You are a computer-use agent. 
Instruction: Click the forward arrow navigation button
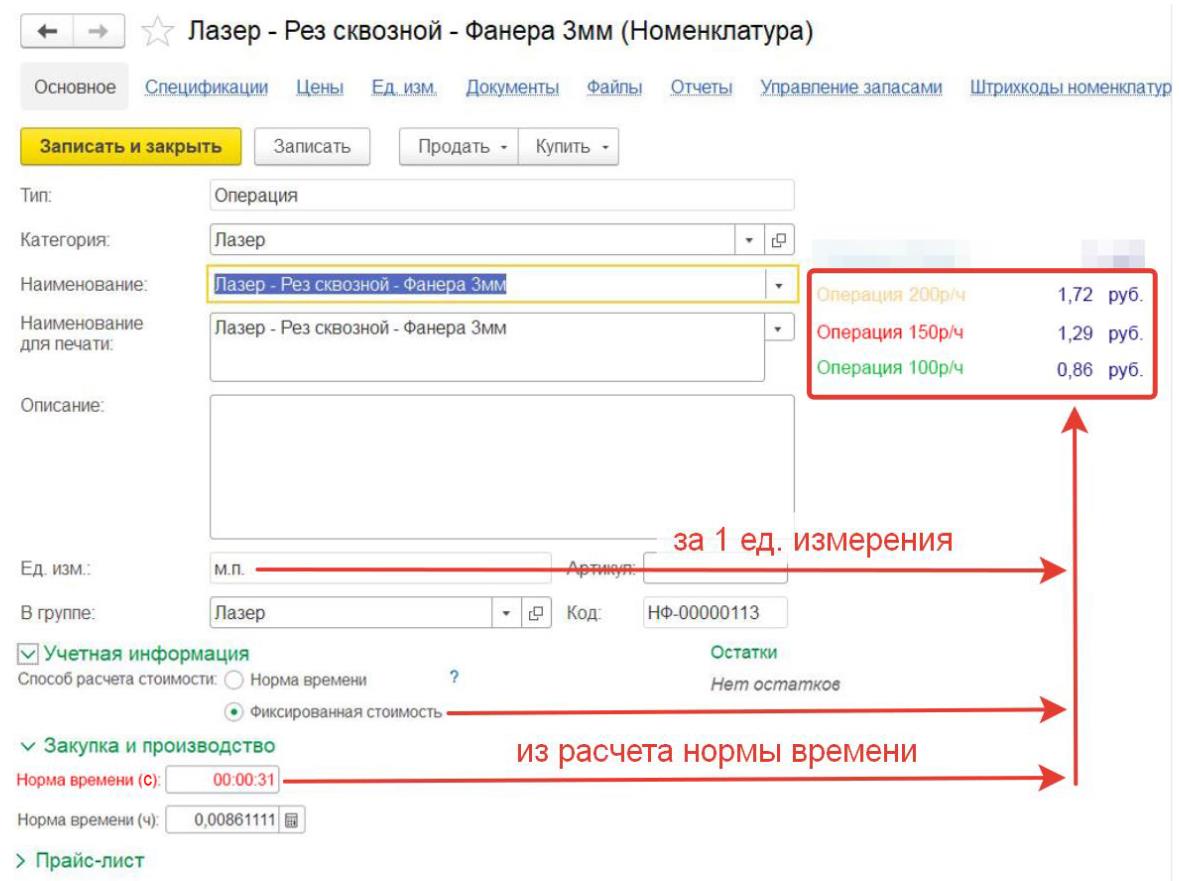click(98, 33)
